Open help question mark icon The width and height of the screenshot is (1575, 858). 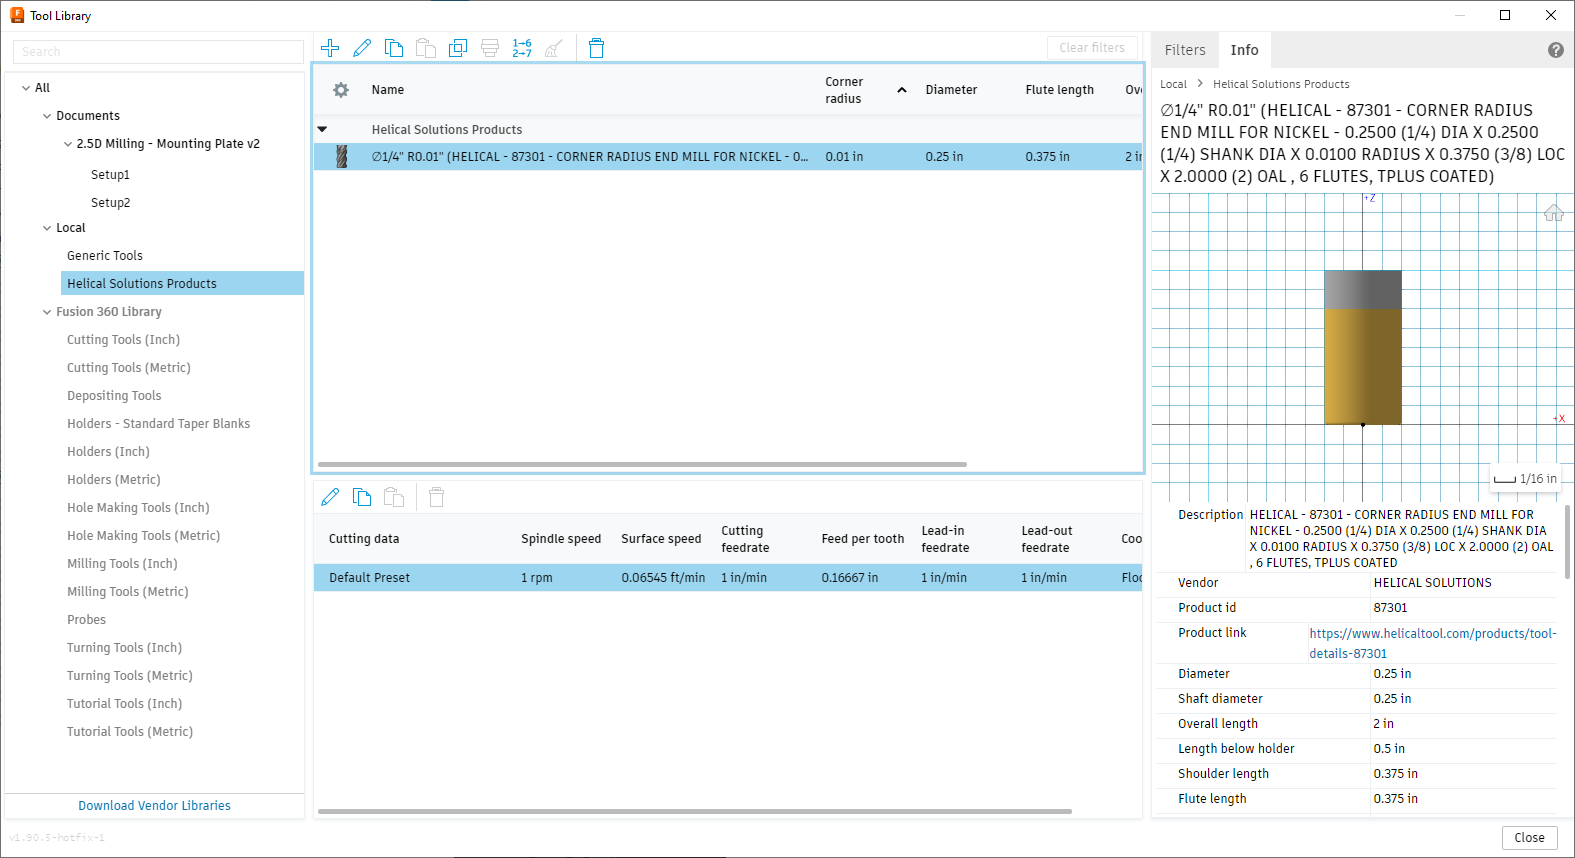[1555, 50]
